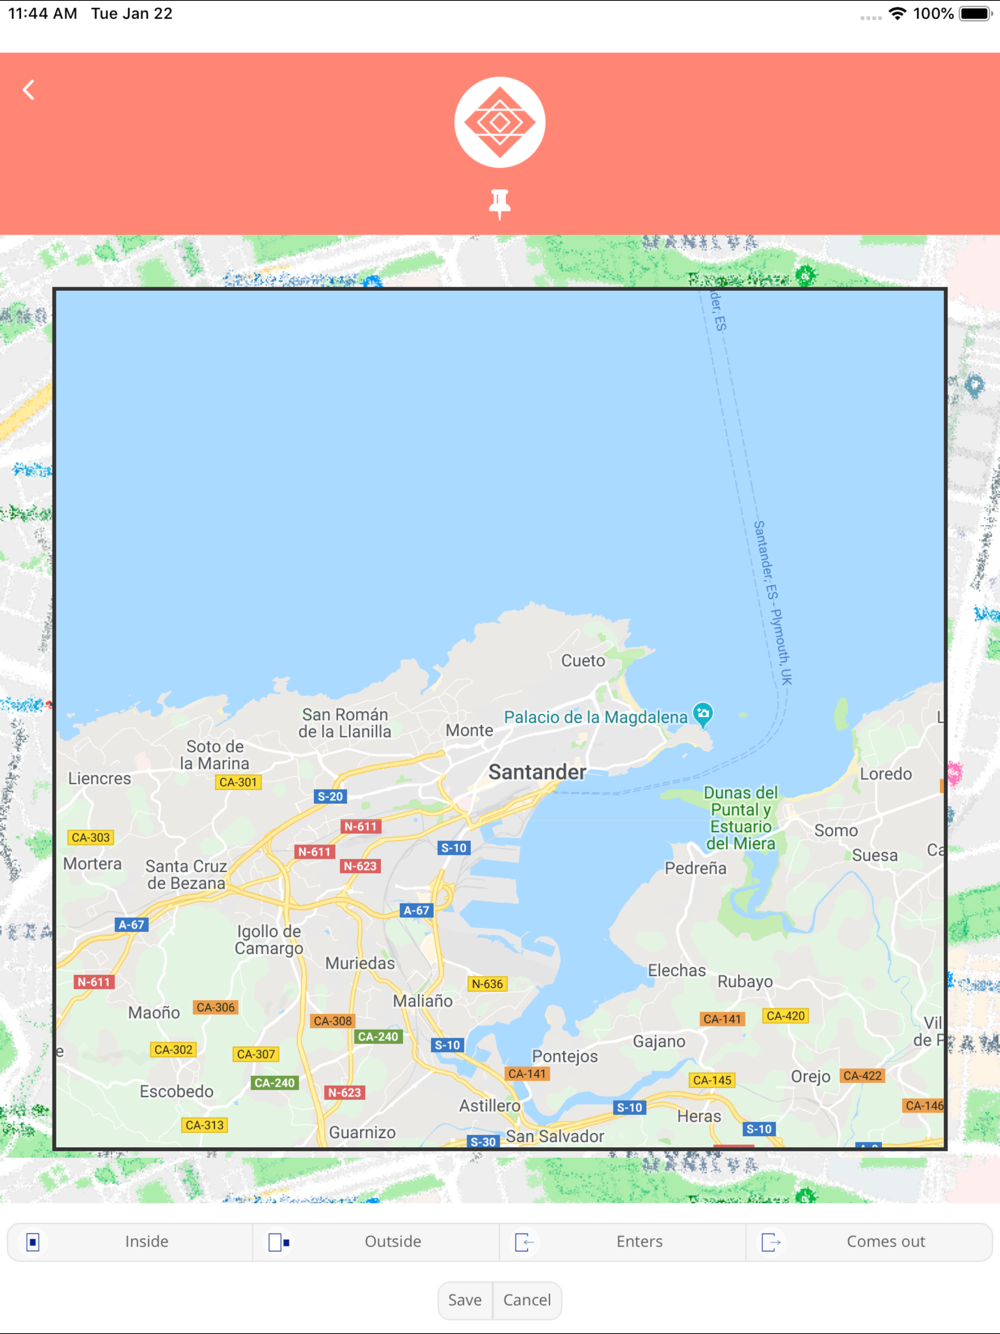Tap the Suesa label
The height and width of the screenshot is (1334, 1000).
point(875,856)
